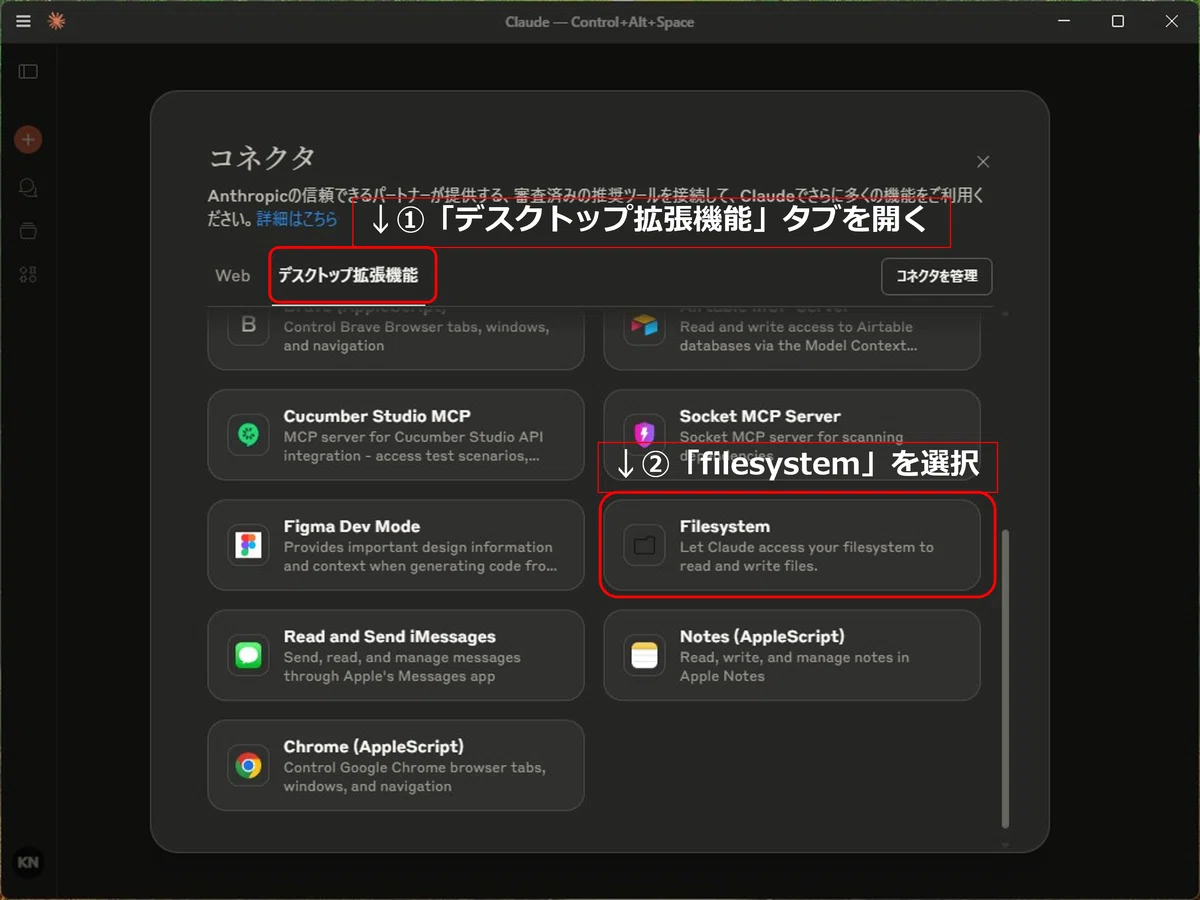Open the Cucumber Studio MCP card

tap(396, 435)
